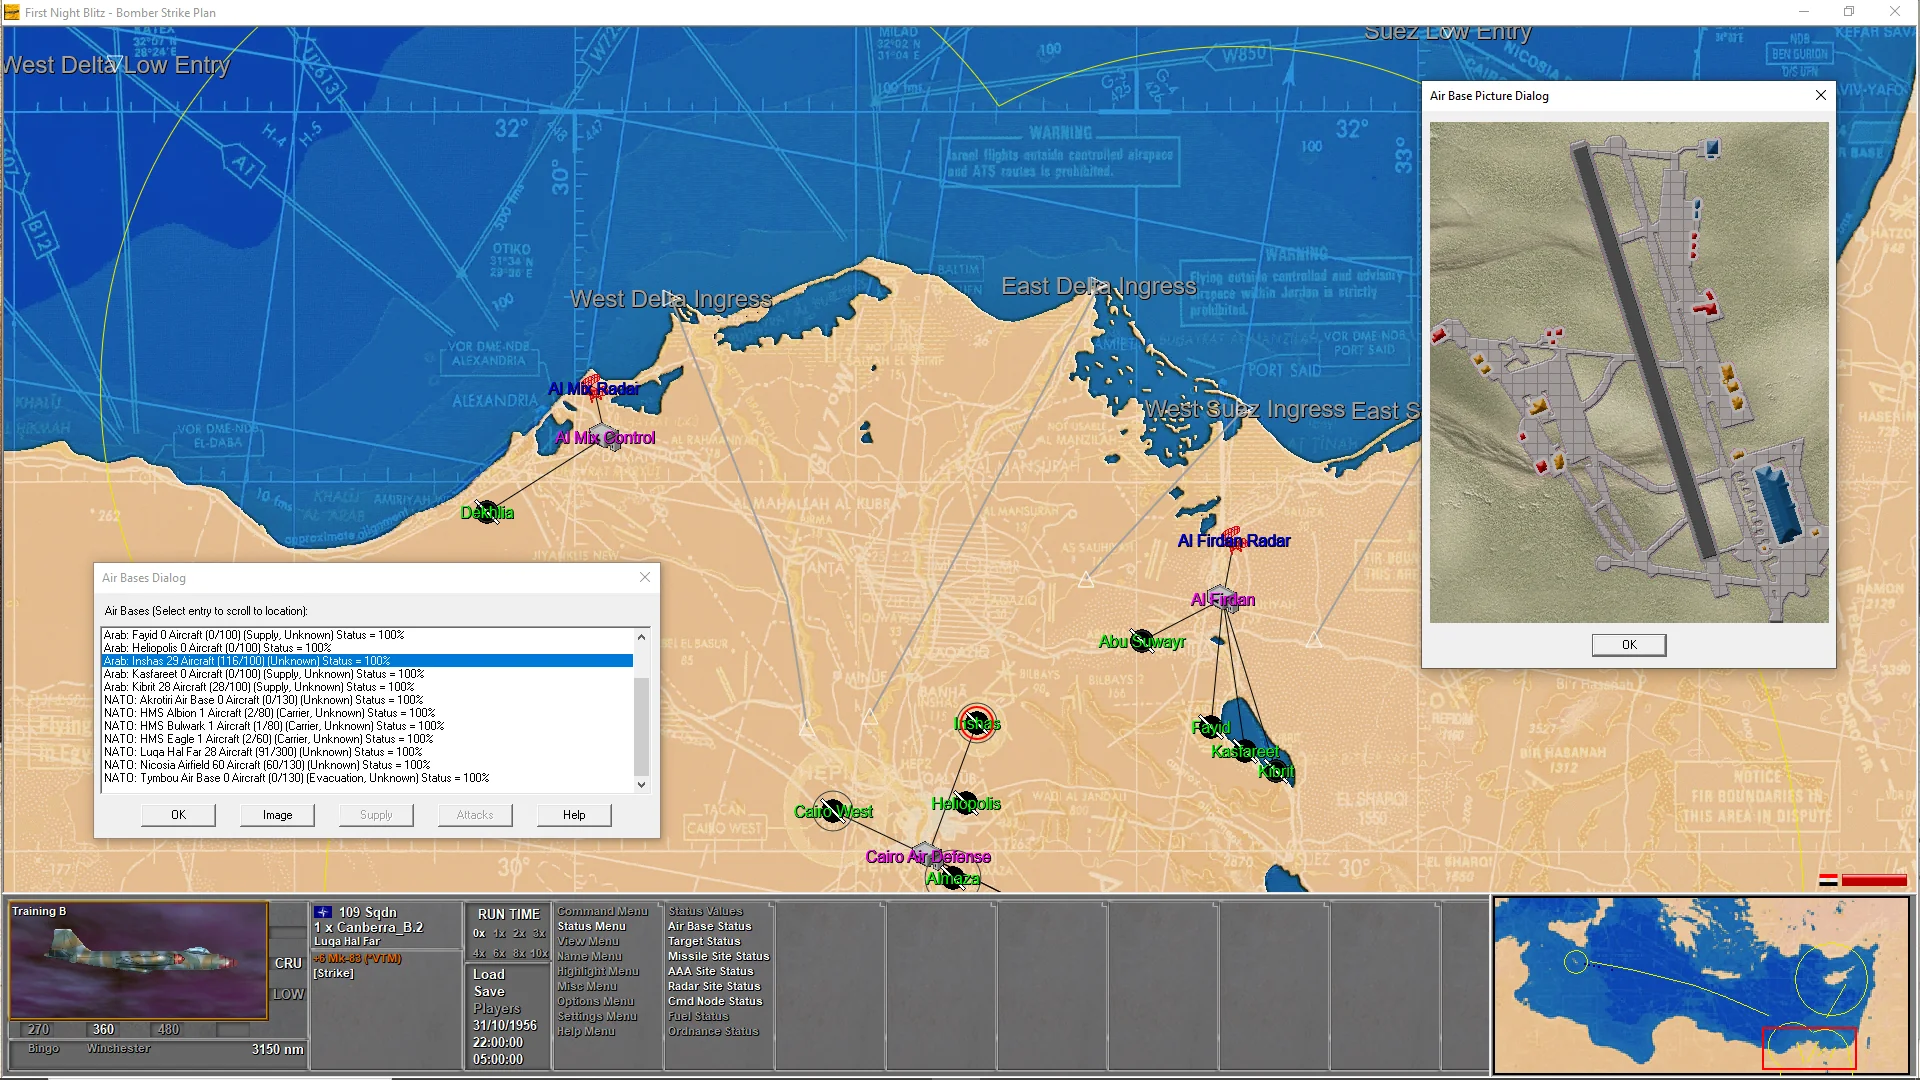The width and height of the screenshot is (1920, 1080).
Task: Click the Al Mix Radar site icon
Action: [x=594, y=386]
